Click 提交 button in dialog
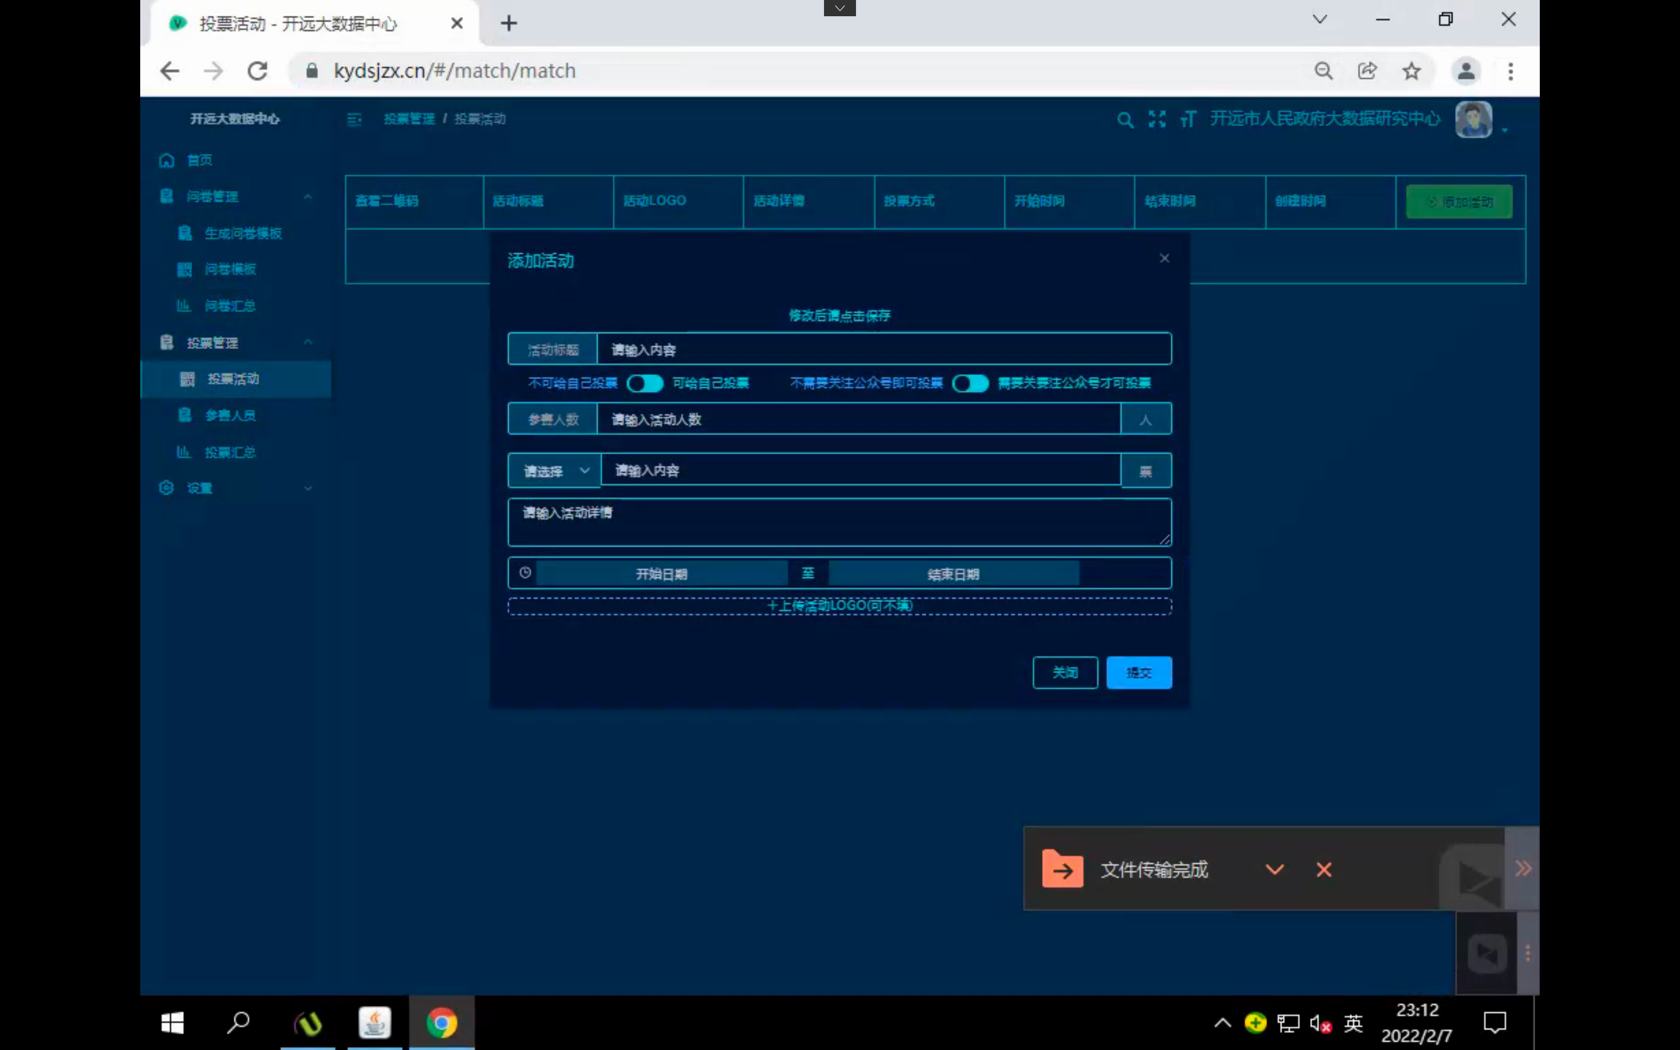This screenshot has height=1050, width=1680. tap(1139, 673)
